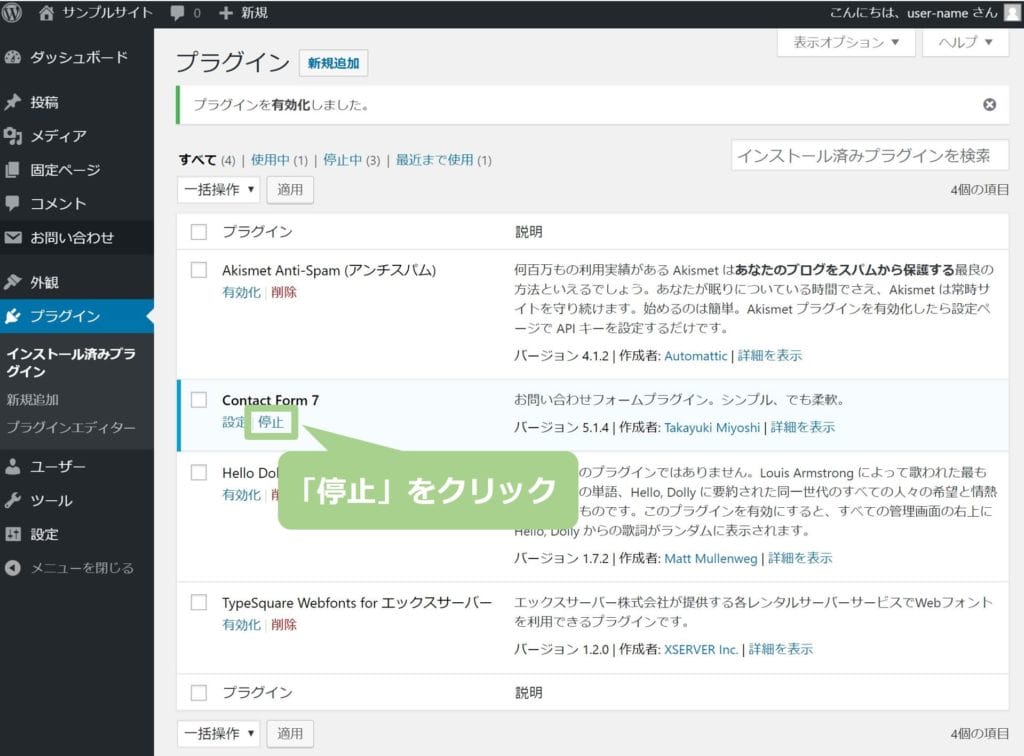The width and height of the screenshot is (1024, 756).
Task: Click the home icon beside サンプルサイト
Action: (46, 13)
